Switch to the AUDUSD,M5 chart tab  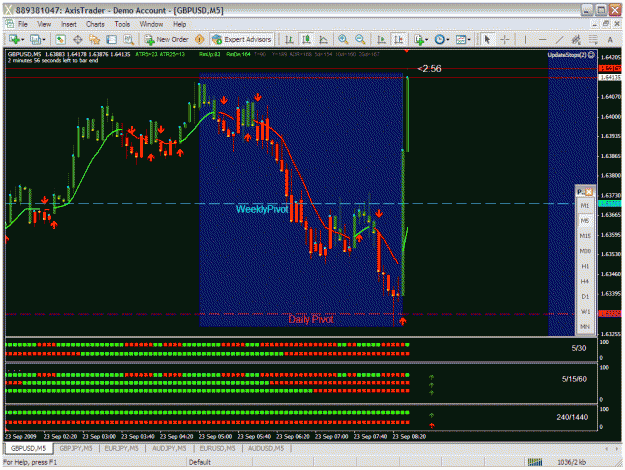click(266, 448)
